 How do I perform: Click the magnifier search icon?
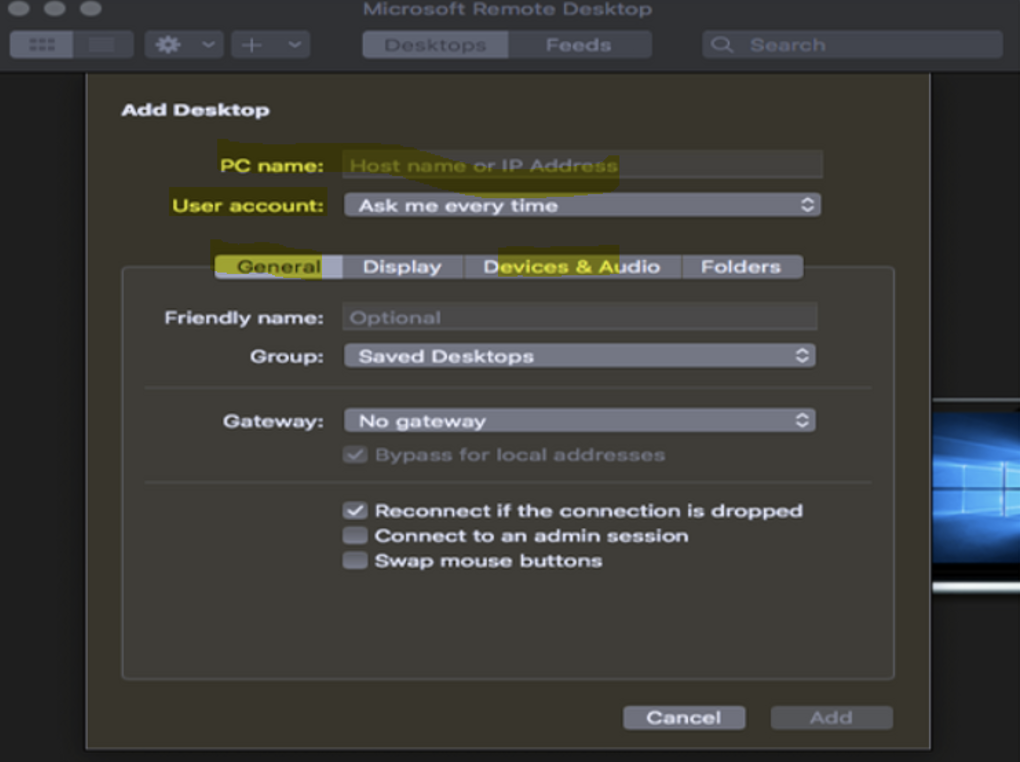click(721, 45)
